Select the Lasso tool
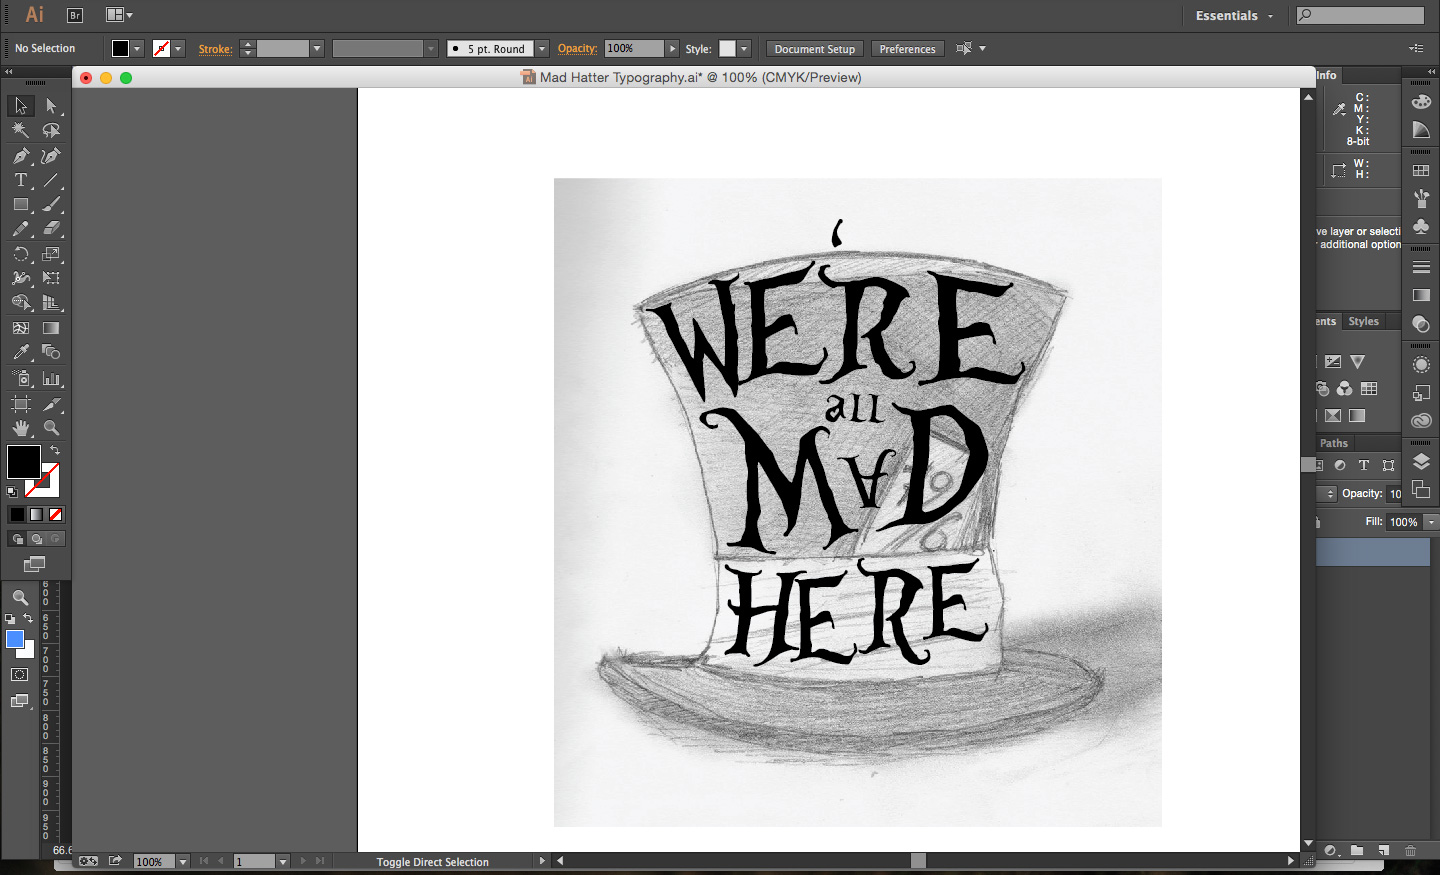The width and height of the screenshot is (1440, 875). tap(51, 130)
